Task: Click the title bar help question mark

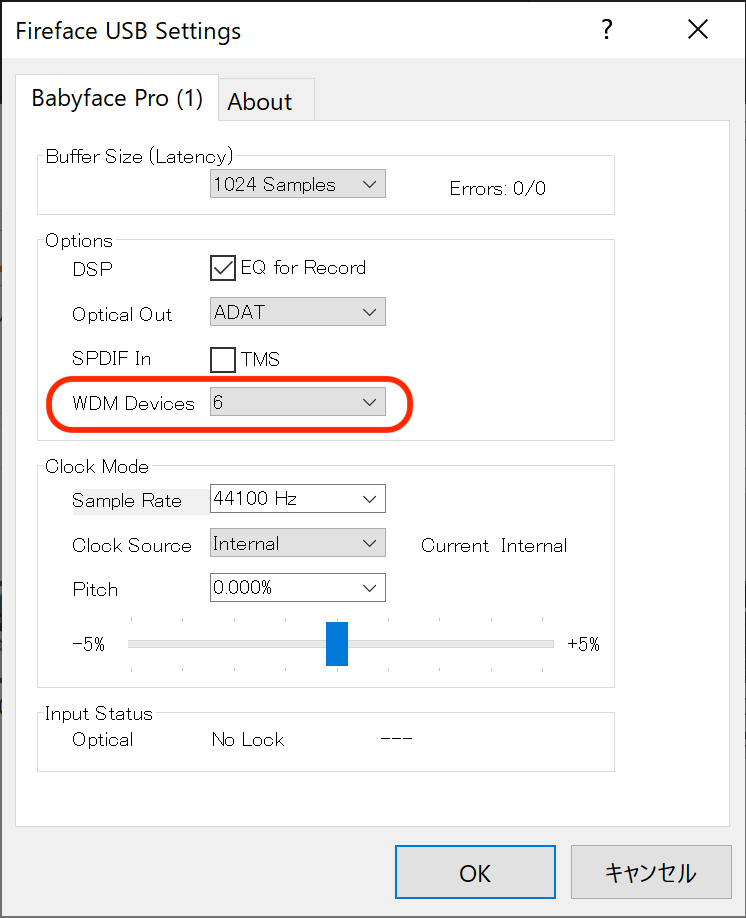Action: pyautogui.click(x=606, y=30)
